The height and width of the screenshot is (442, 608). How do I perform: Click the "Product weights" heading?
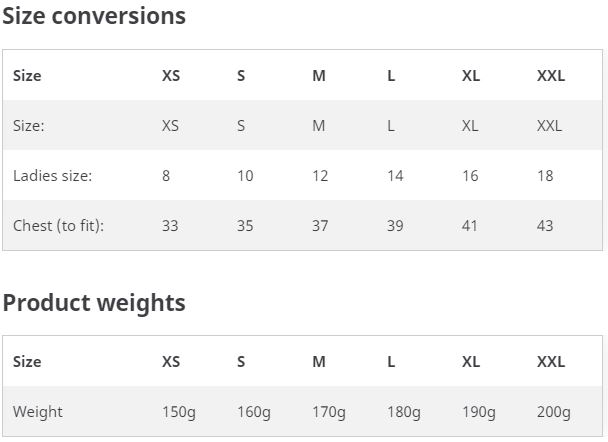click(x=94, y=303)
